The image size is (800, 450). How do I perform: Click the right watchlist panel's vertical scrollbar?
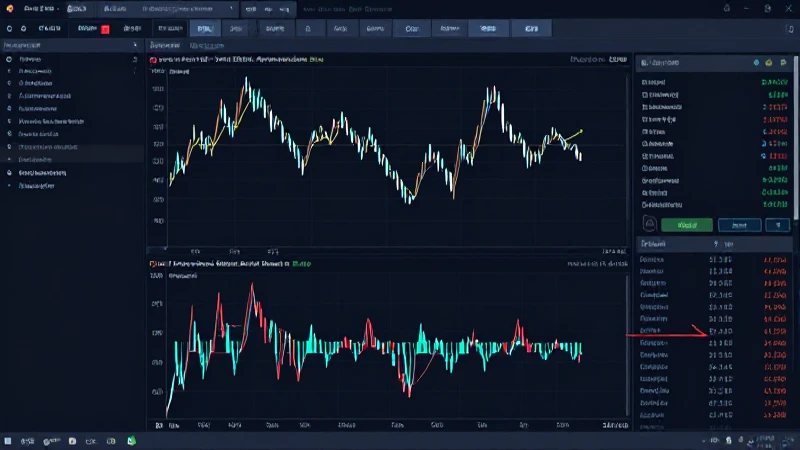(x=796, y=138)
